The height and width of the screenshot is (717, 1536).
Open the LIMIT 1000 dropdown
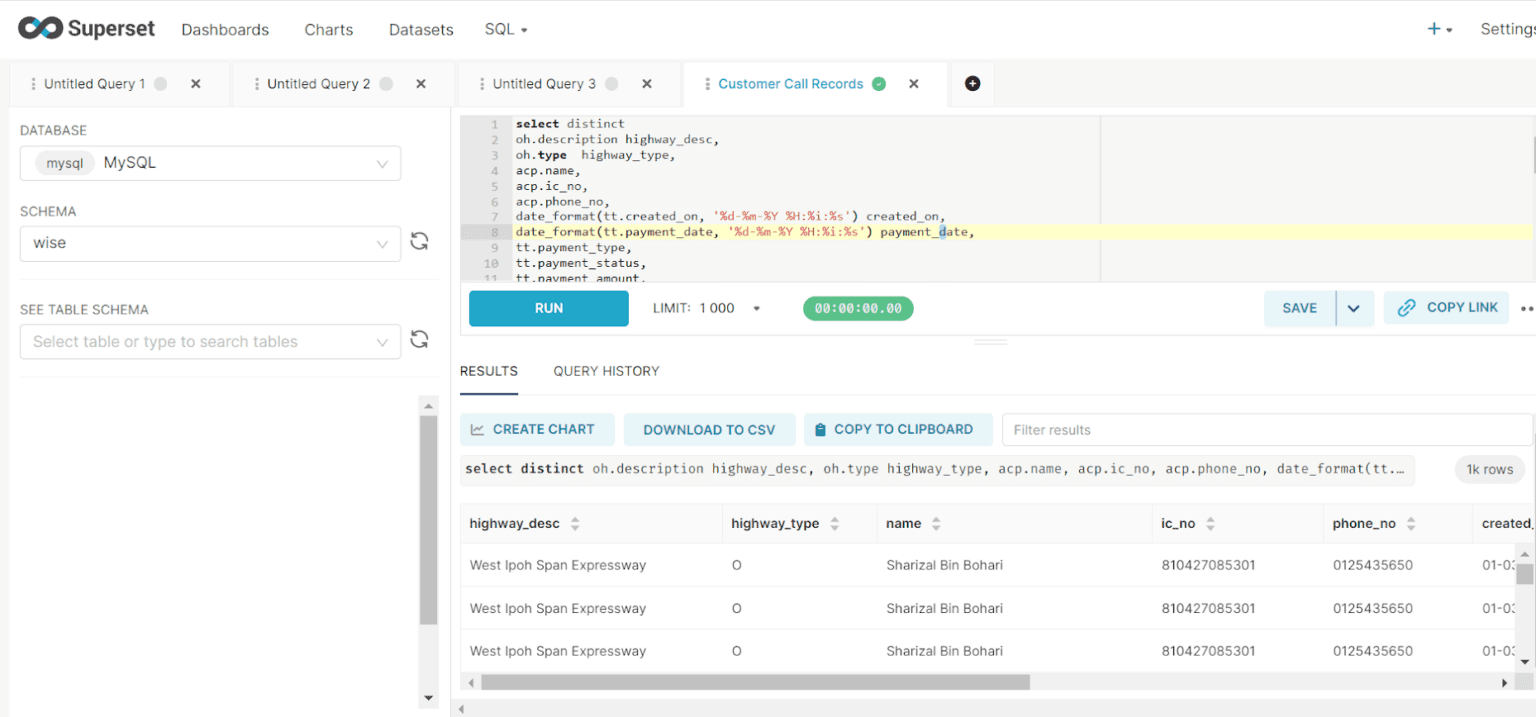[757, 308]
